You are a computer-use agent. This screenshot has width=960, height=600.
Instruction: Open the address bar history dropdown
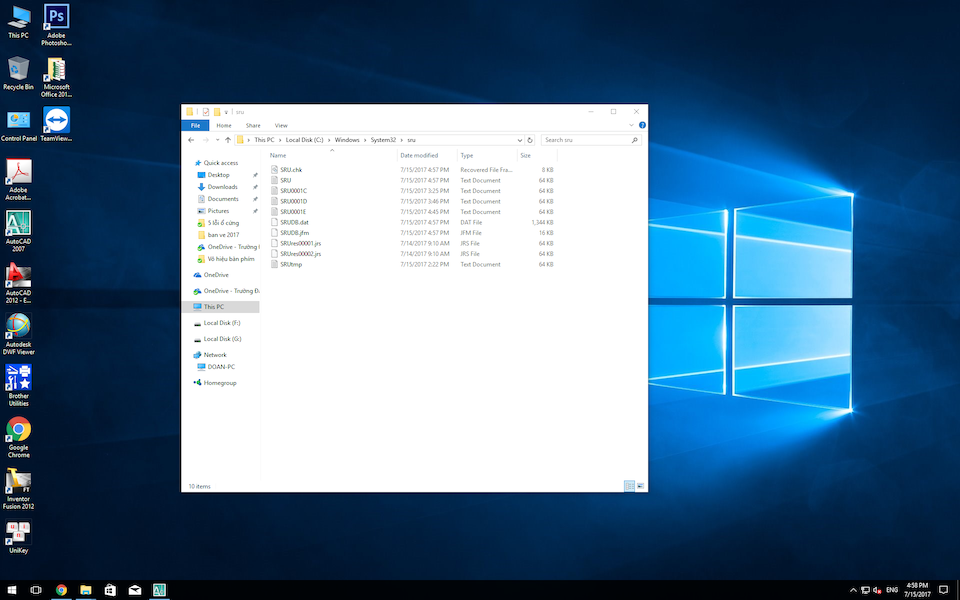[x=519, y=139]
